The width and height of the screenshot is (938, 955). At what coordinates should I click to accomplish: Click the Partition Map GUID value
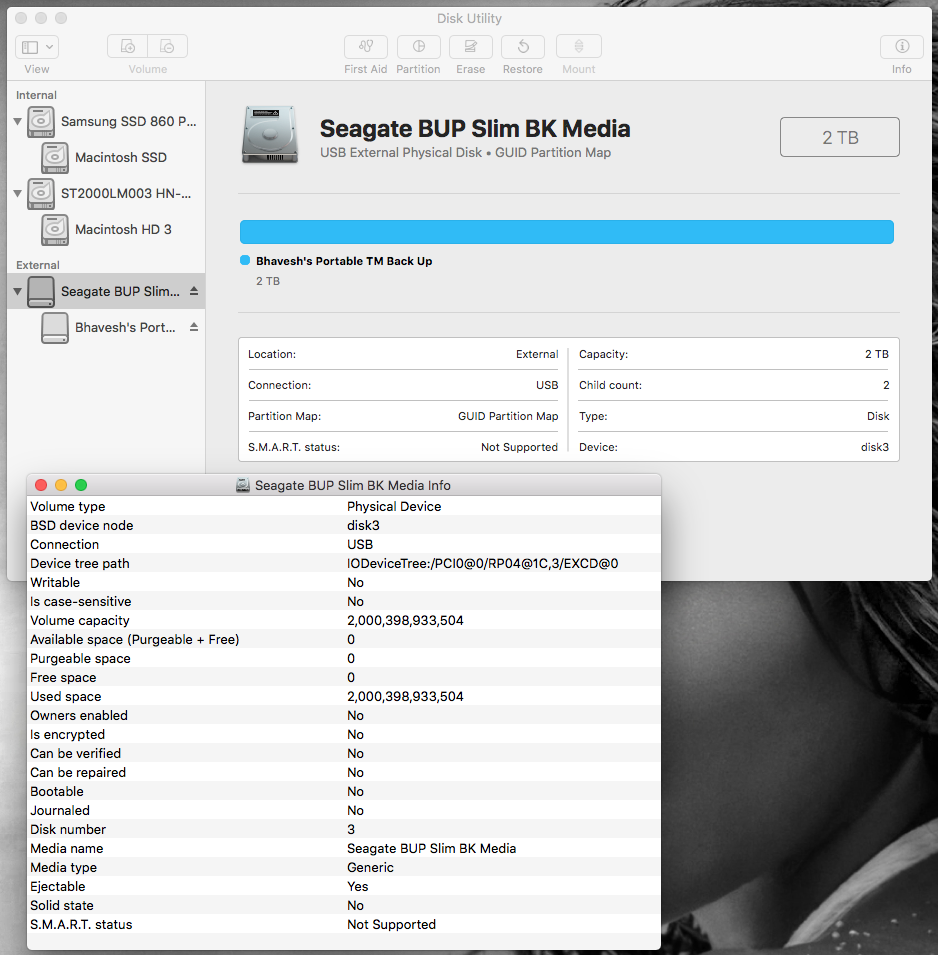point(508,416)
